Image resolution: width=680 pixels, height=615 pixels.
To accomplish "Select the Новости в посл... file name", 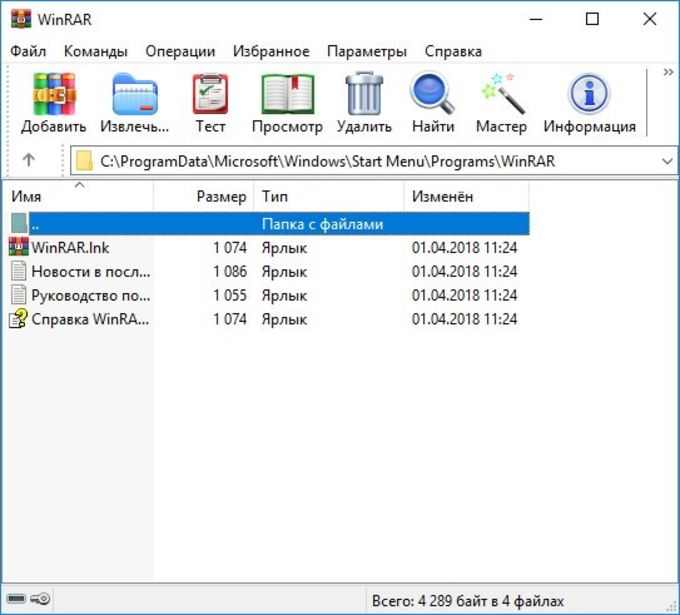I will [91, 272].
